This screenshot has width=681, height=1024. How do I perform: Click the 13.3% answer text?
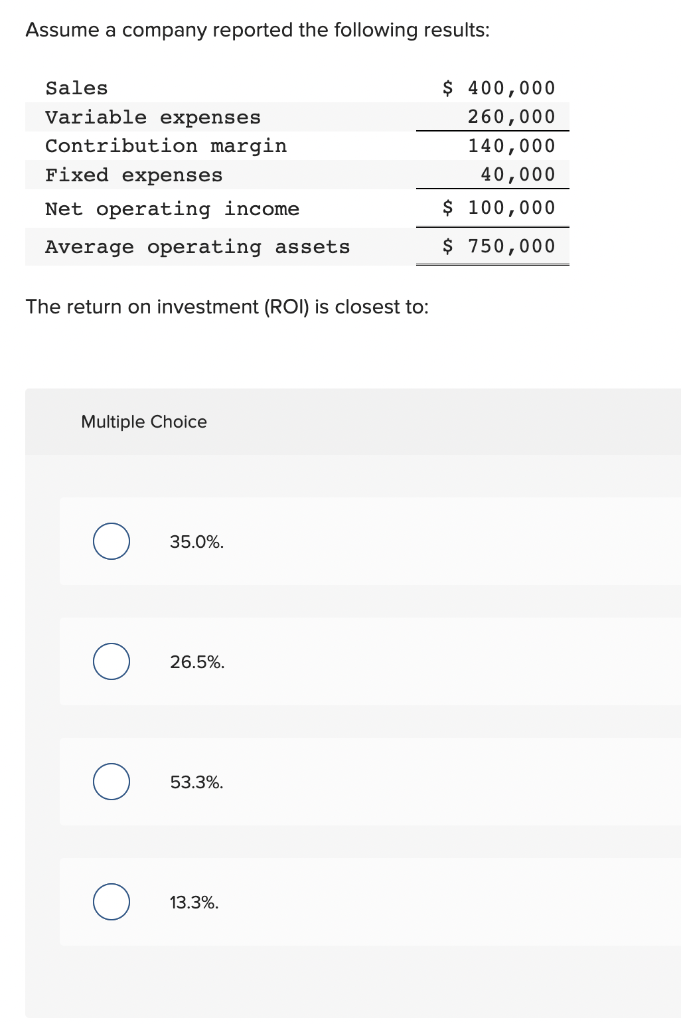[x=194, y=903]
